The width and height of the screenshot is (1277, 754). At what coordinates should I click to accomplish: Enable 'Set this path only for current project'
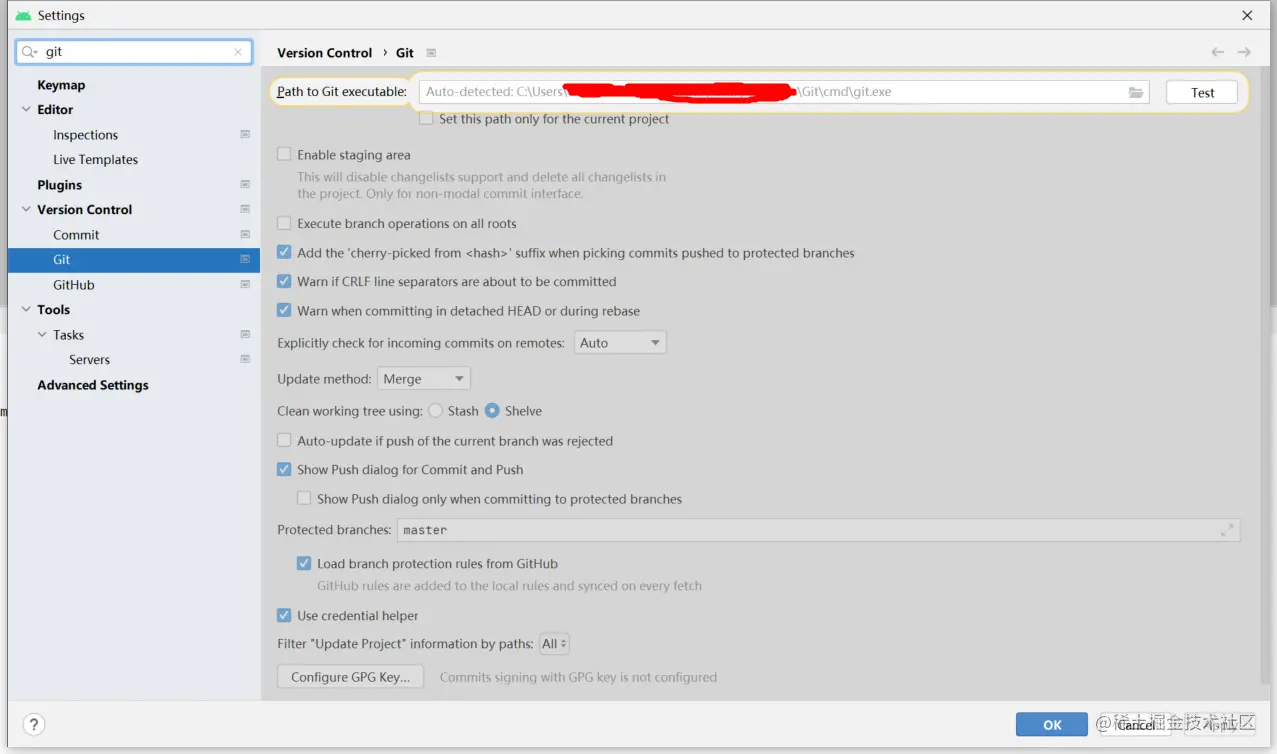point(426,118)
